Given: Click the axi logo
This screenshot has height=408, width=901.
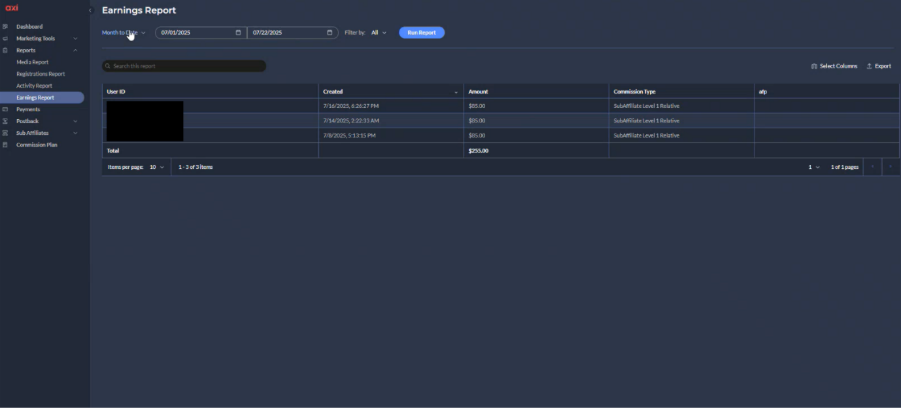Looking at the screenshot, I should tap(12, 8).
